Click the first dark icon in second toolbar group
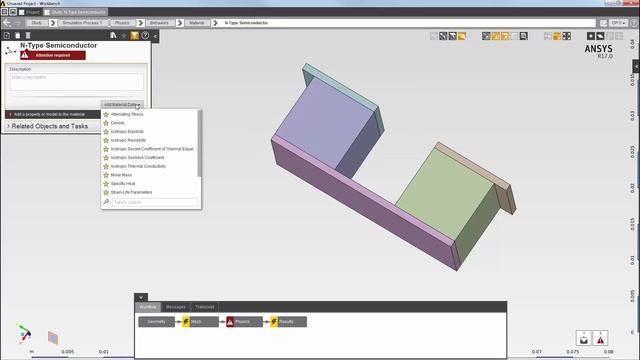 pos(486,36)
